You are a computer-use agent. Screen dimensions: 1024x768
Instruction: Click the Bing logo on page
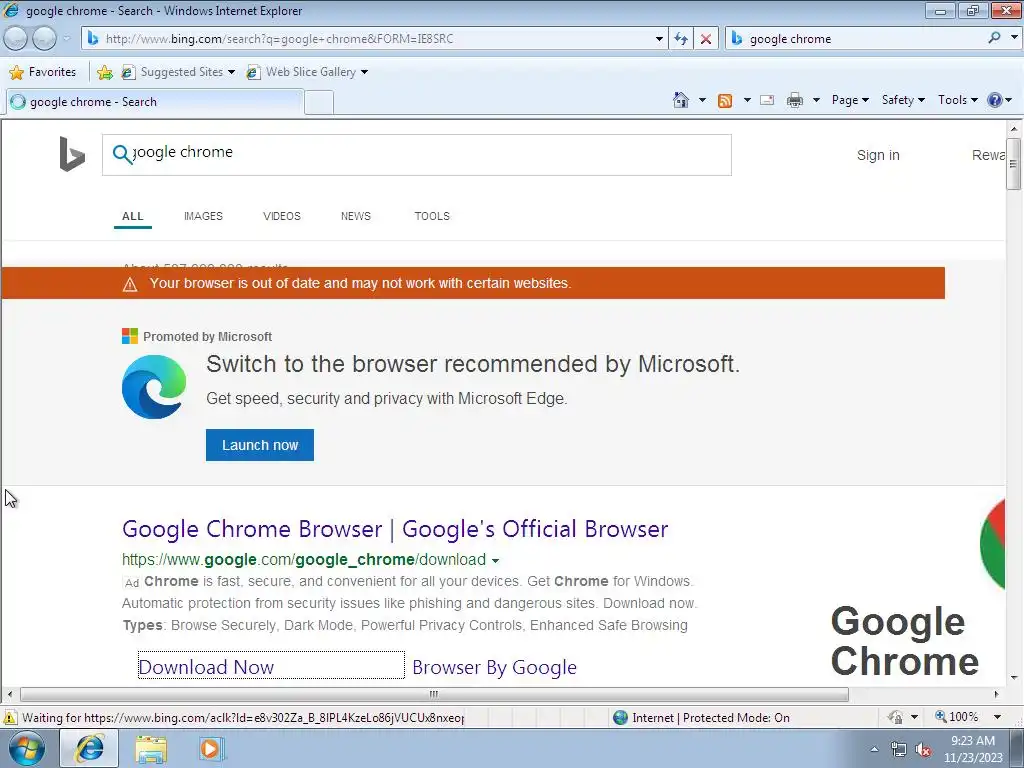coord(72,154)
